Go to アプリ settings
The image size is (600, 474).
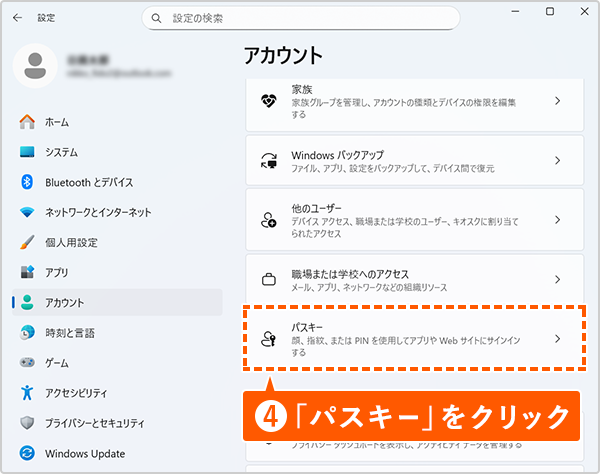click(x=56, y=272)
